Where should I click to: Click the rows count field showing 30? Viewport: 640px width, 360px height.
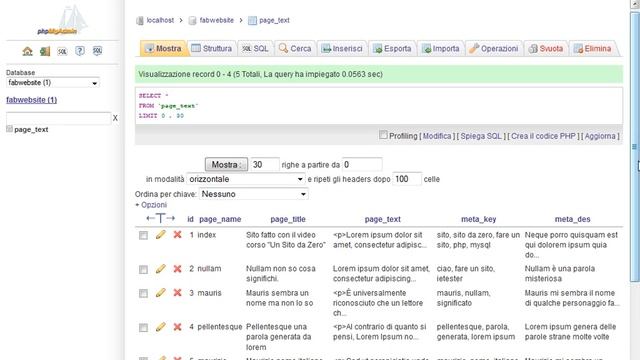(x=265, y=164)
